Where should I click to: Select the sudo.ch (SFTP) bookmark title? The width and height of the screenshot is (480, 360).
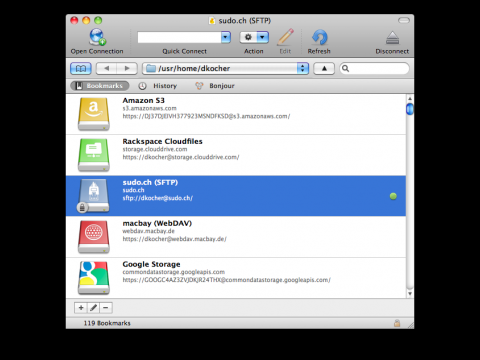click(150, 182)
